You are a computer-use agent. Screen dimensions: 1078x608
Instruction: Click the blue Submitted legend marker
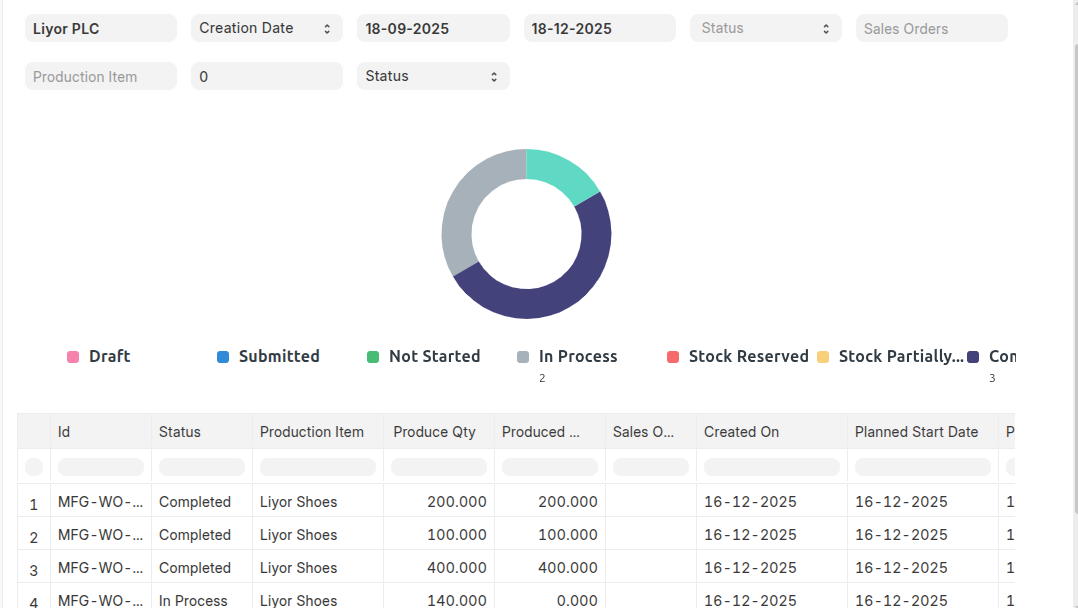pos(223,357)
